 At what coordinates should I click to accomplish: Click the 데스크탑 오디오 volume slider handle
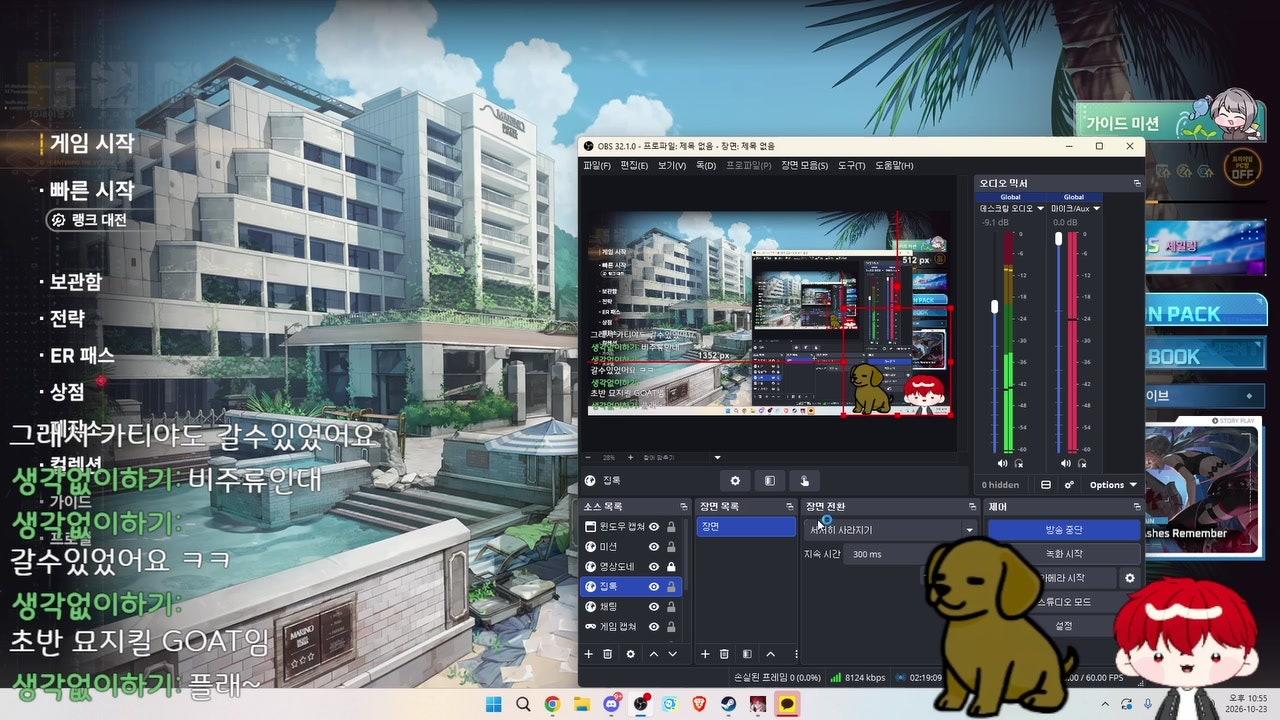(995, 307)
